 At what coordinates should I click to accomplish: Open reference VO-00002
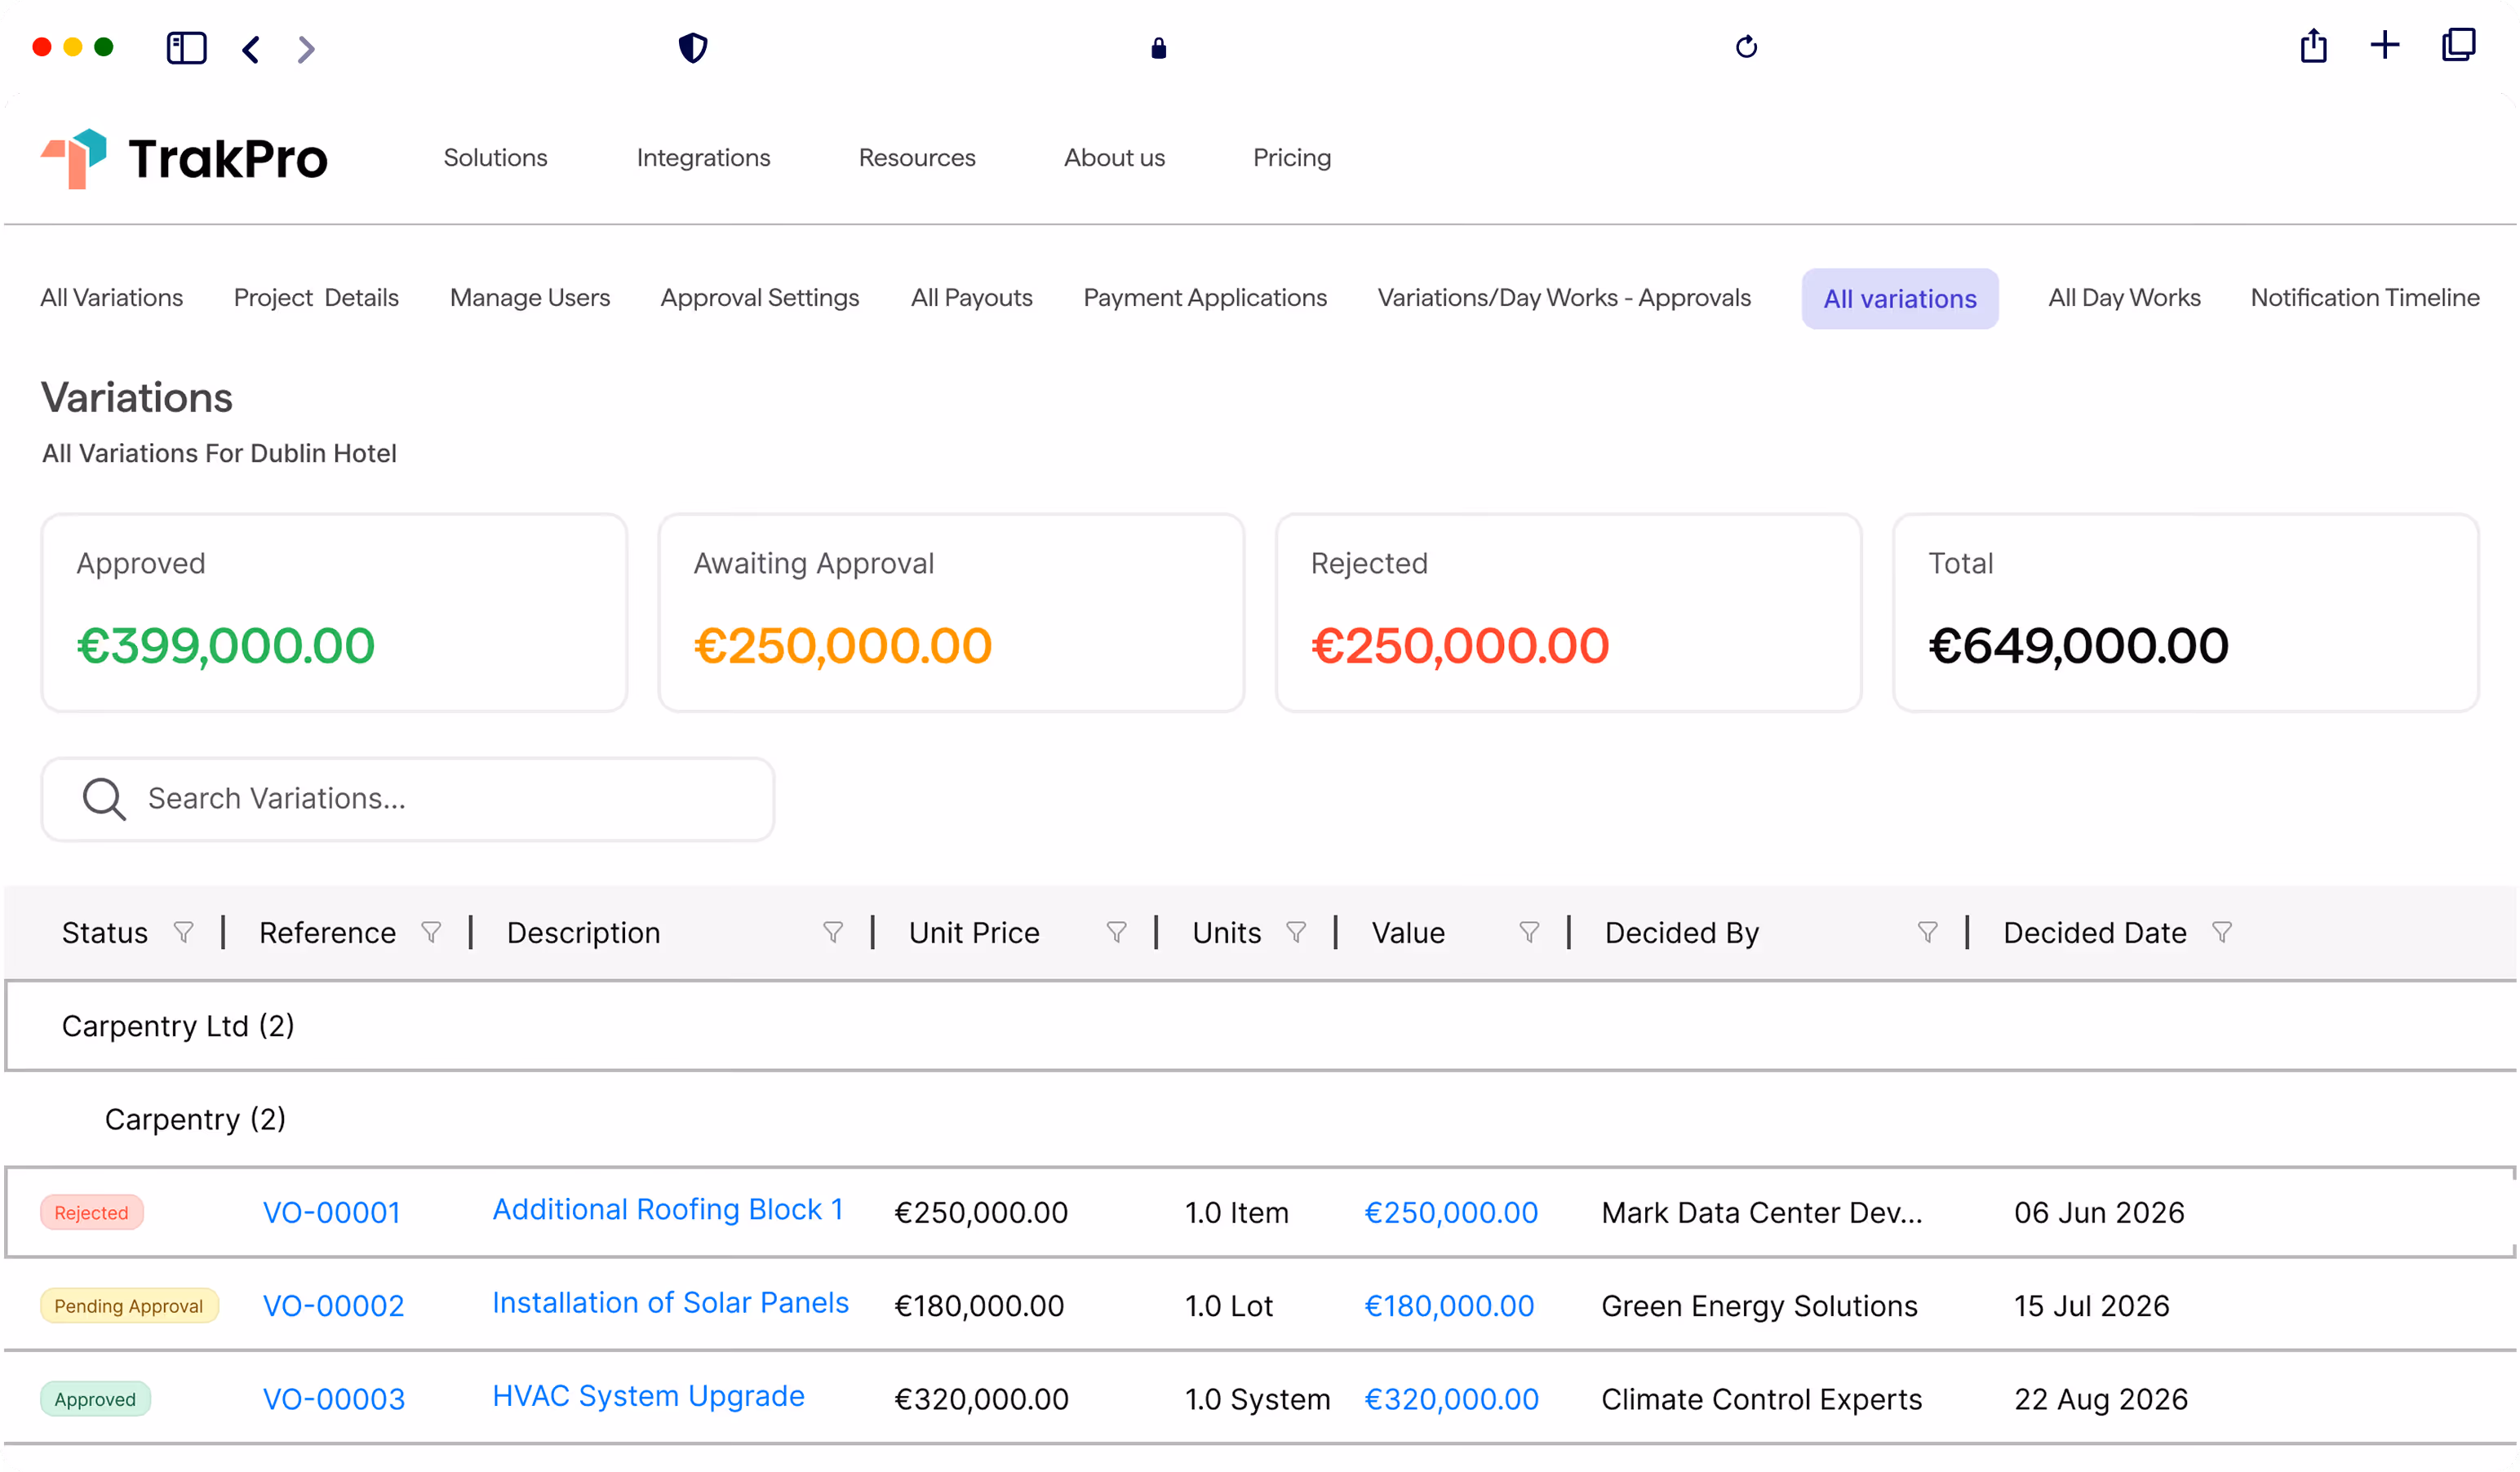(333, 1306)
